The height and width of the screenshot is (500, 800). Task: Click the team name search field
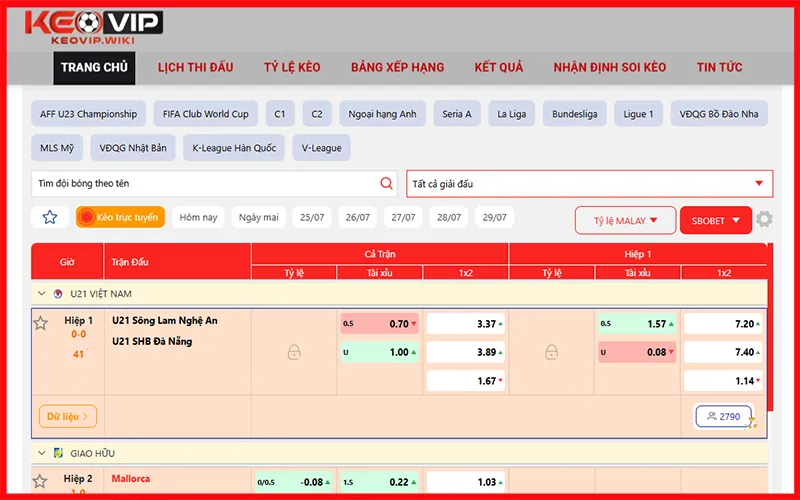click(x=205, y=184)
